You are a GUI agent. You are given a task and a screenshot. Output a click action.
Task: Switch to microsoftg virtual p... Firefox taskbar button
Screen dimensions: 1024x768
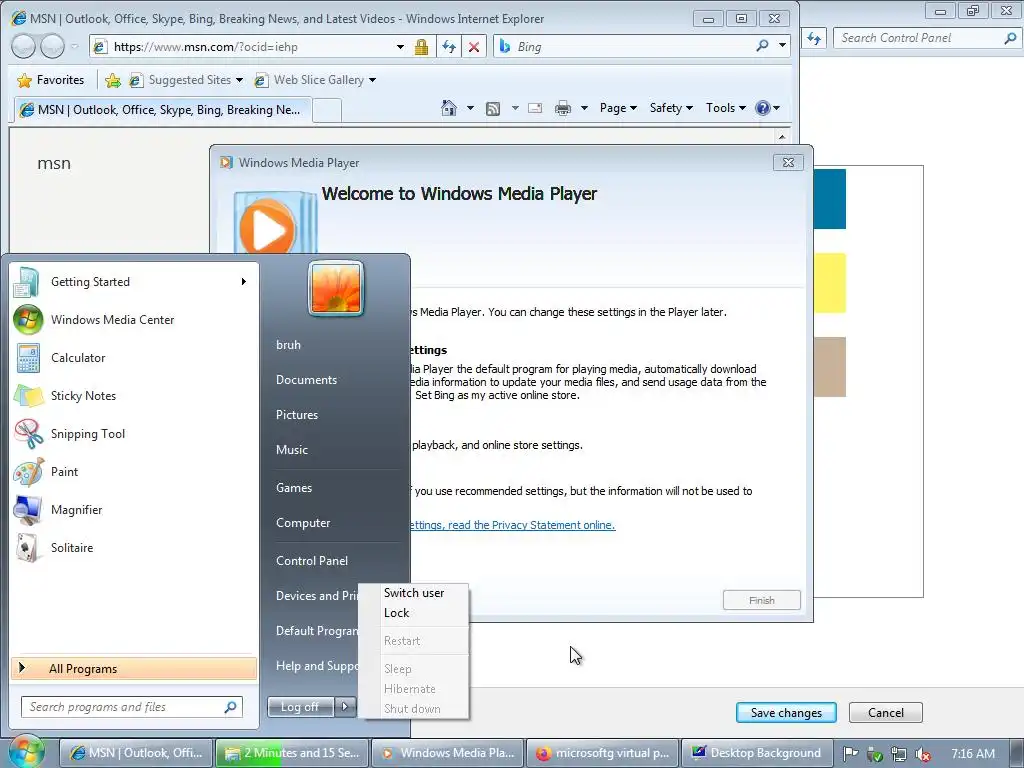[x=603, y=753]
